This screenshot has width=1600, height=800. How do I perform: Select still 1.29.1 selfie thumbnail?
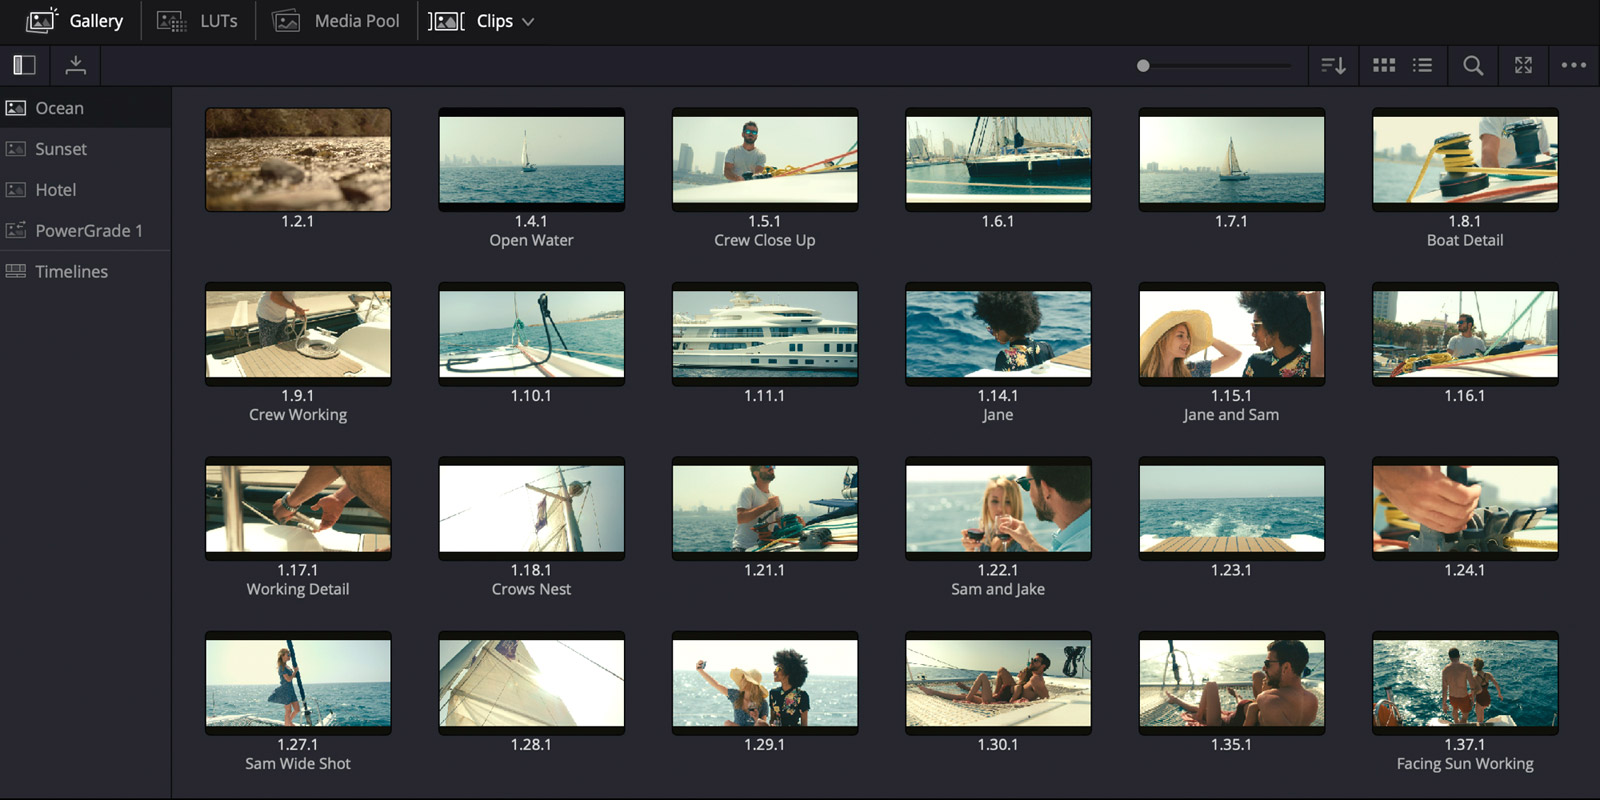coord(765,683)
